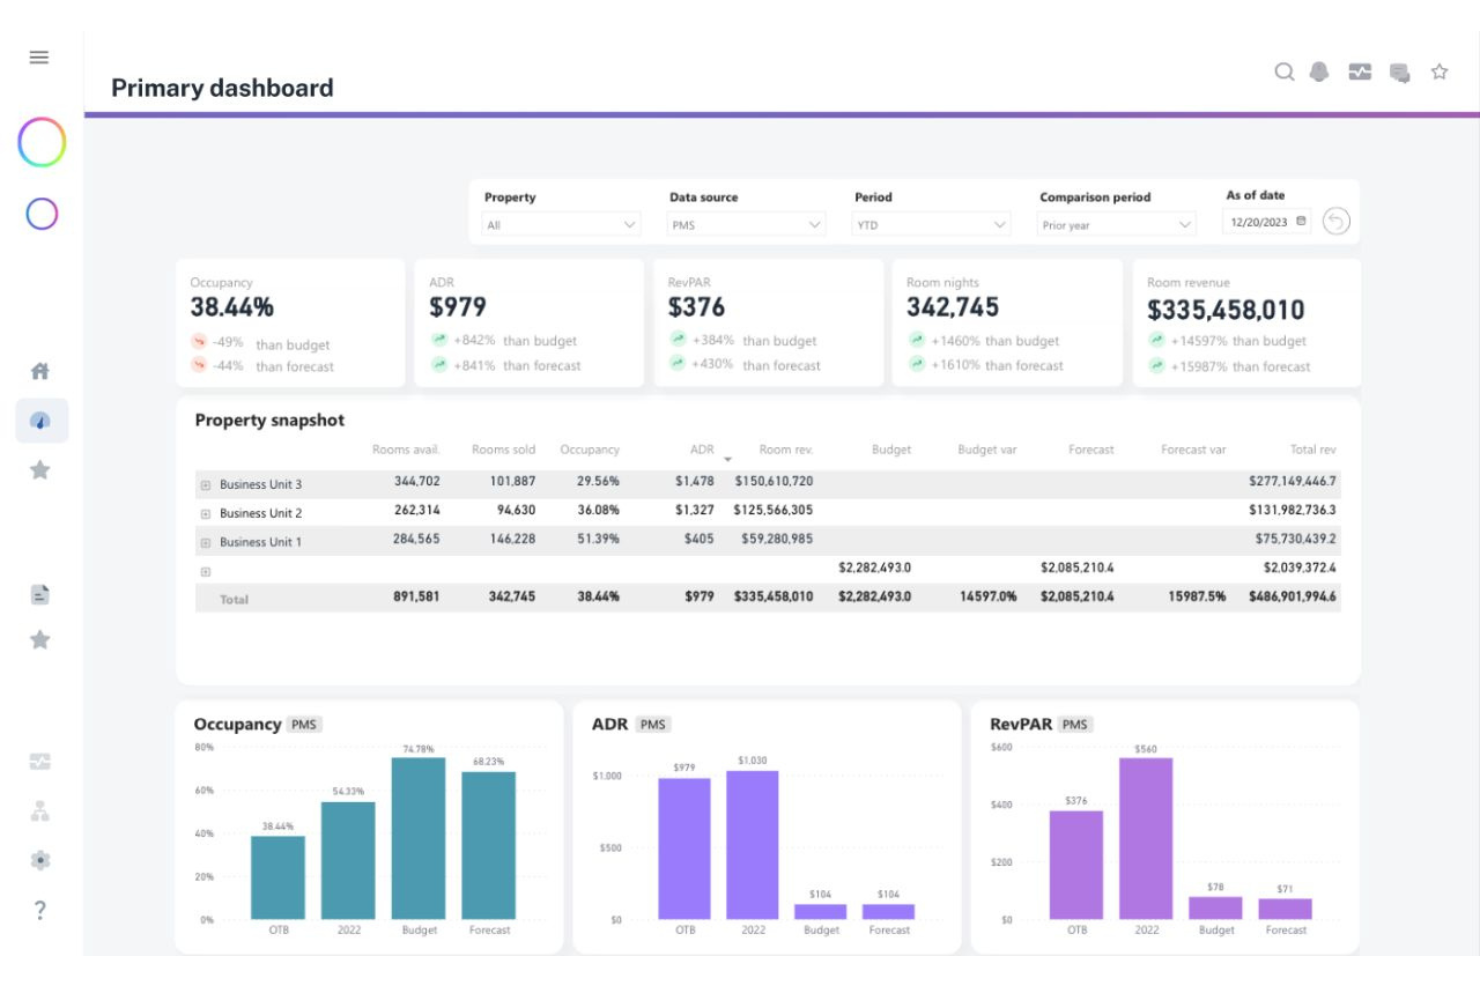Select the dashboard gauge icon in the sidebar

click(40, 420)
